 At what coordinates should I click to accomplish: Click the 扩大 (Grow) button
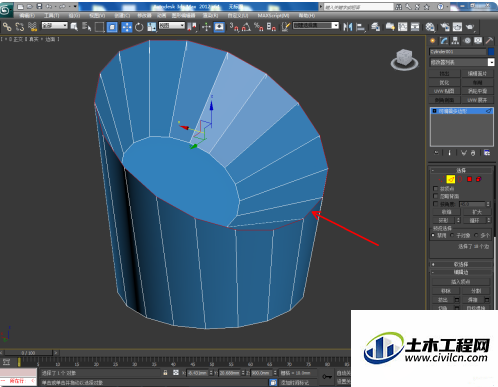[x=477, y=212]
